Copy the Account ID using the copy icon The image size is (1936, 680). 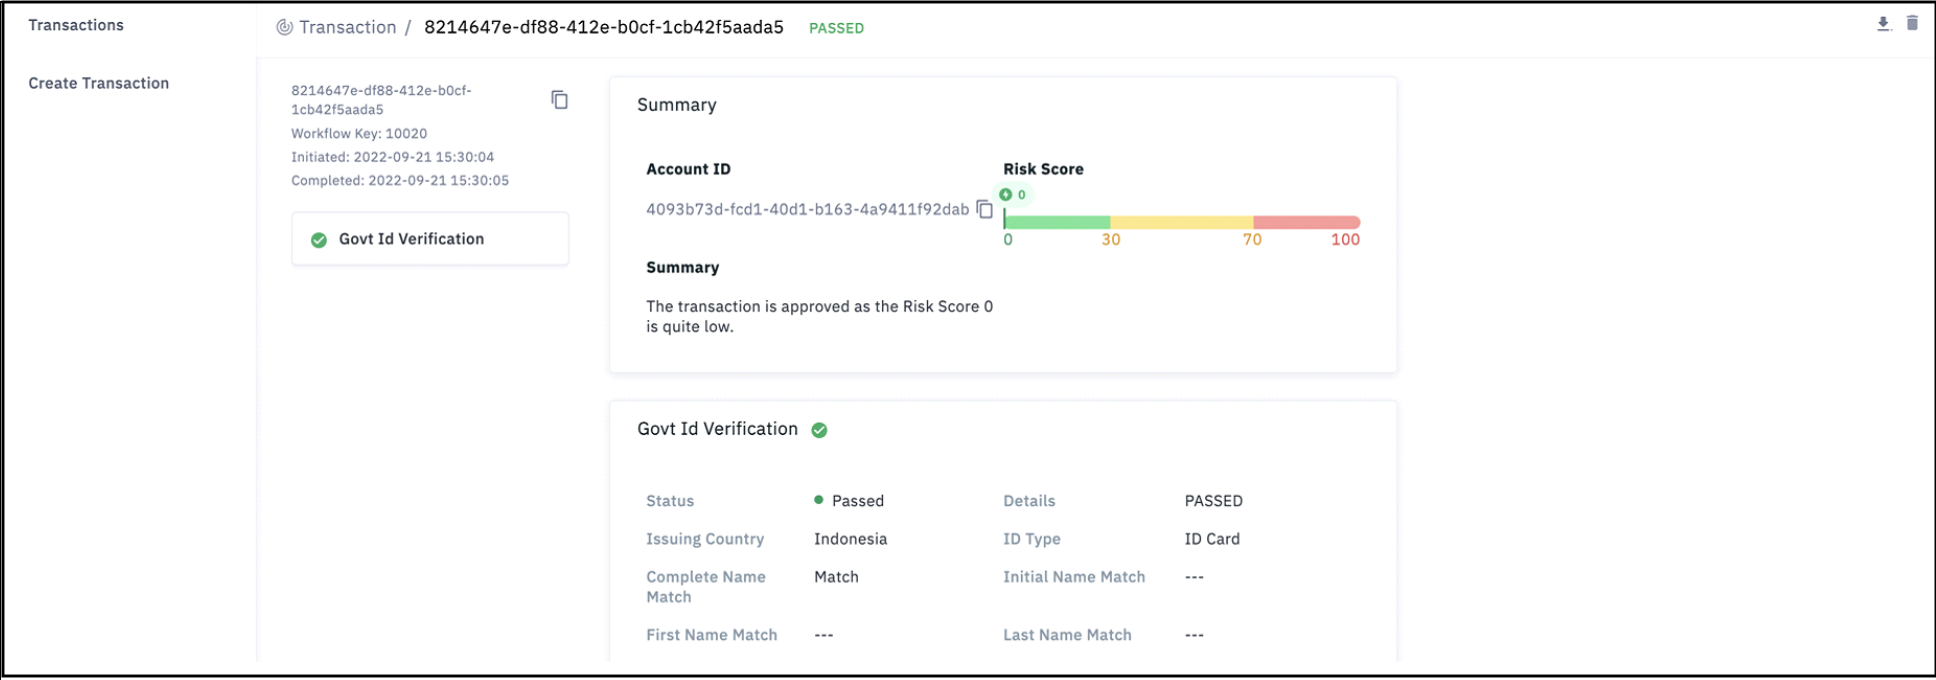(x=985, y=209)
